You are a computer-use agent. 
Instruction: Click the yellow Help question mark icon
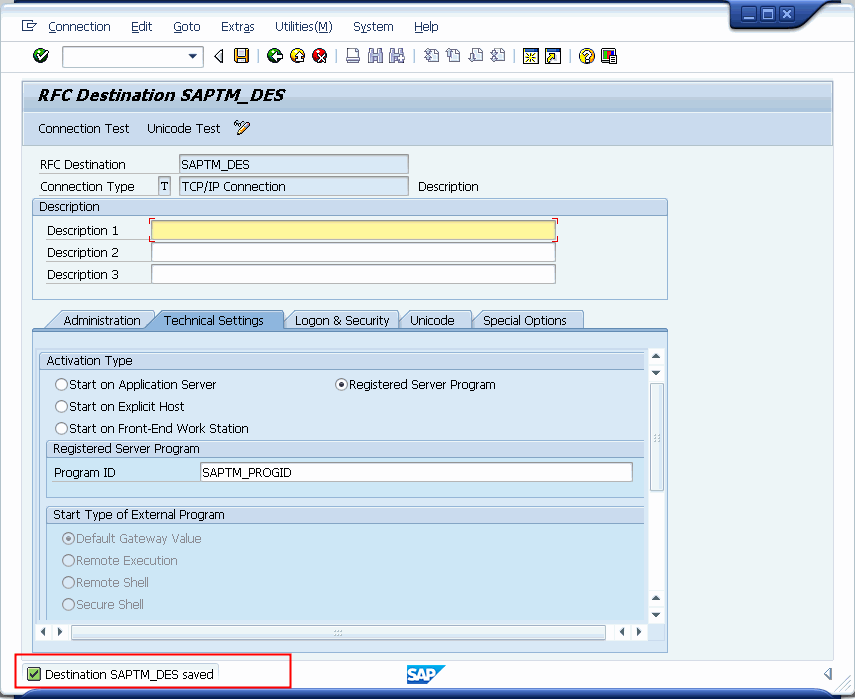(587, 56)
